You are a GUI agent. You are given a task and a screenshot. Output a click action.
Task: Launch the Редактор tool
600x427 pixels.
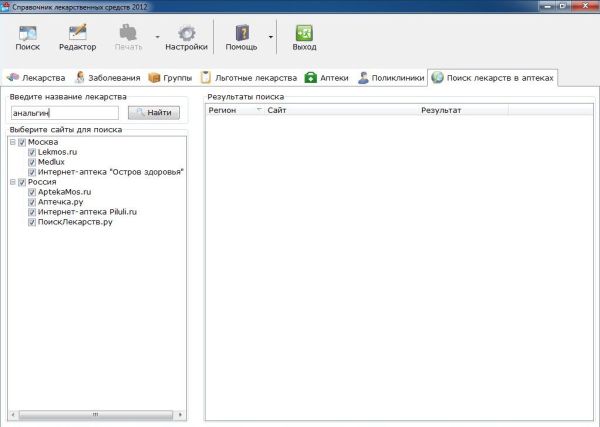(78, 37)
